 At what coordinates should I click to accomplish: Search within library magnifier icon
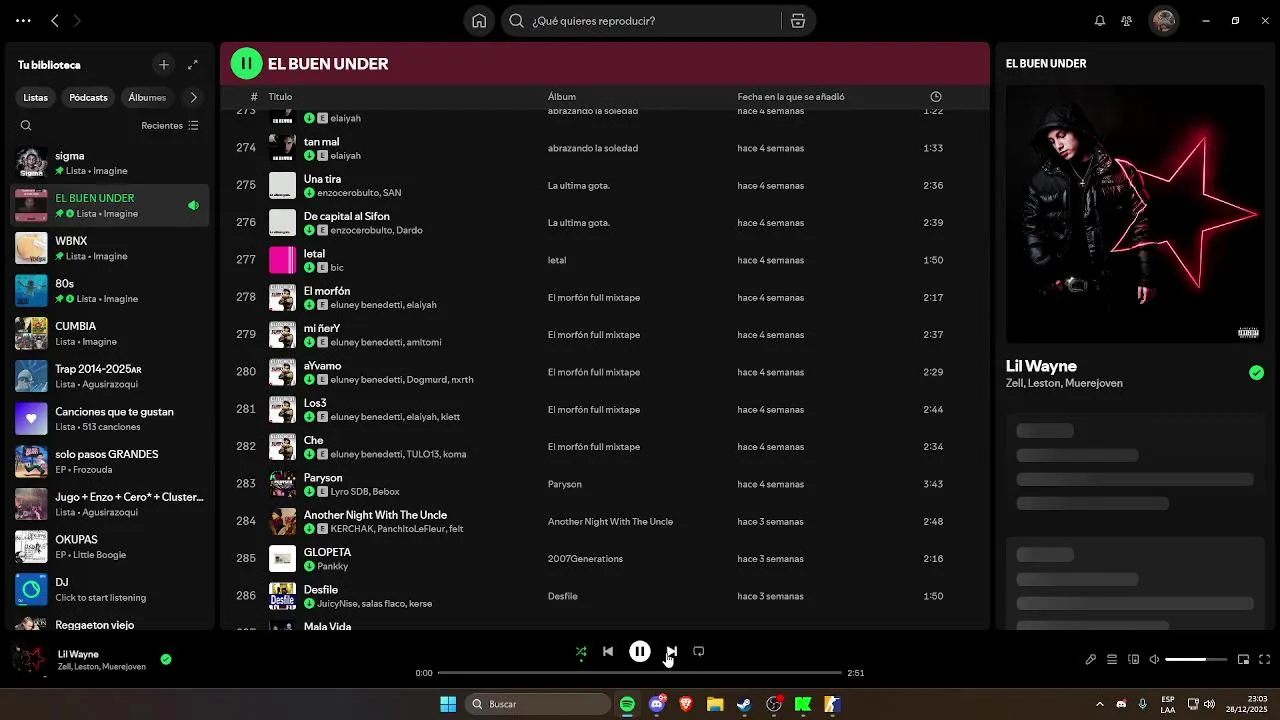coord(26,126)
